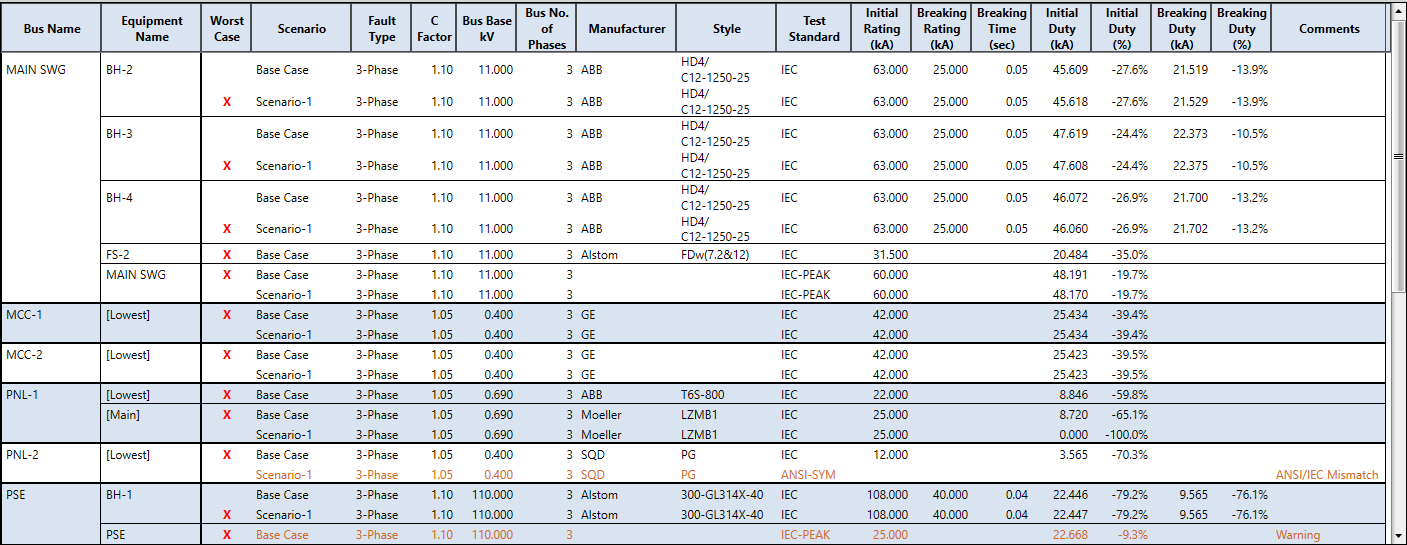Click the scrollbar up arrow
Image resolution: width=1407 pixels, height=545 pixels.
pos(1398,10)
